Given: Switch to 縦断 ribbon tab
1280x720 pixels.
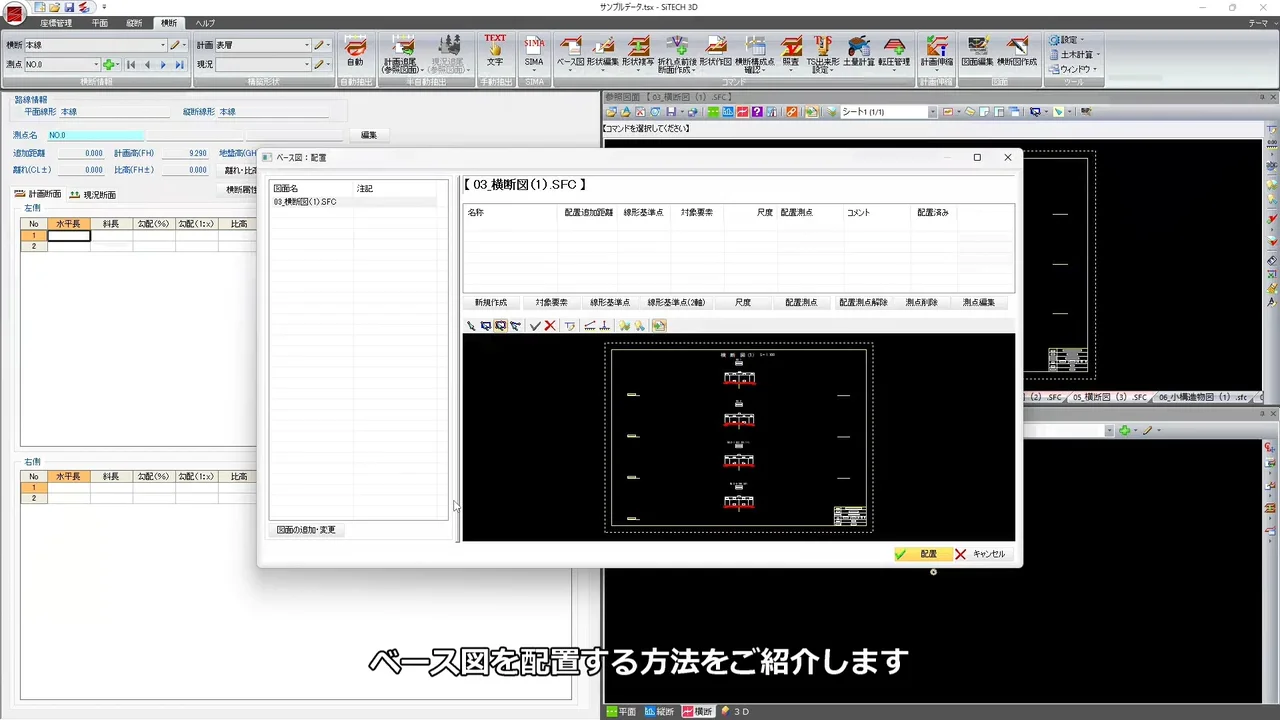Looking at the screenshot, I should [x=134, y=23].
